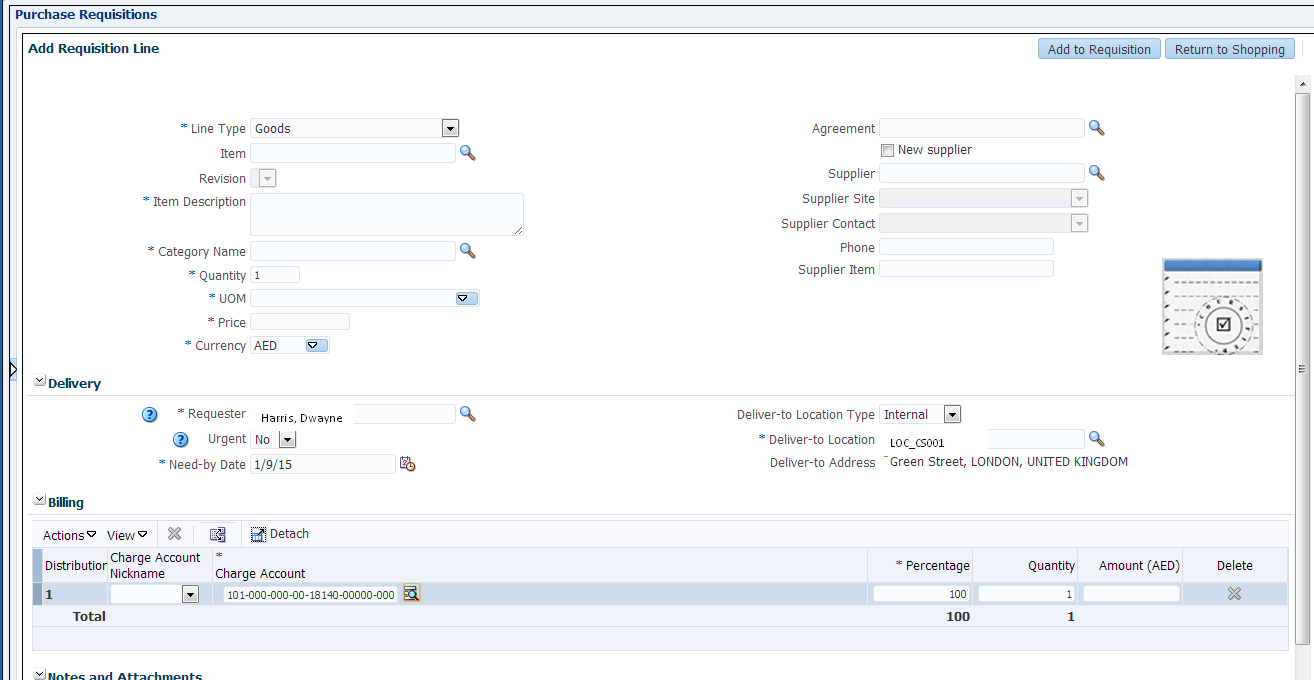Viewport: 1314px width, 680px height.
Task: Open the Category Name lookup
Action: tap(467, 250)
